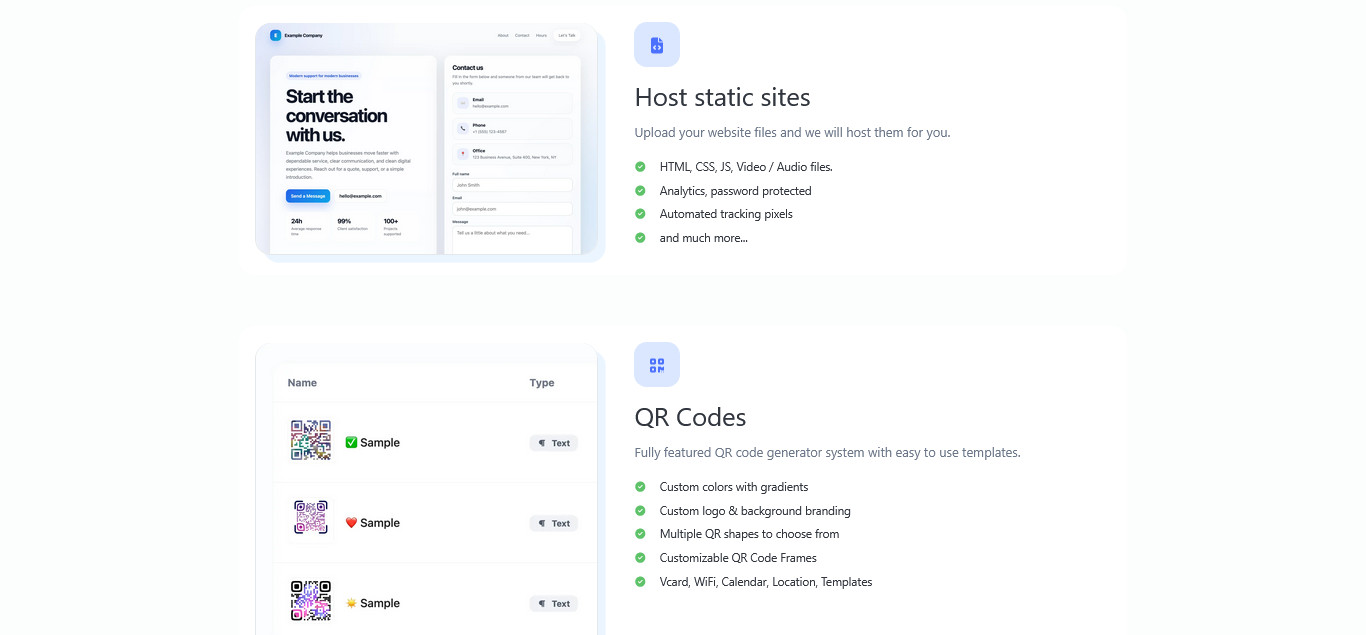1366x635 pixels.
Task: Open the heart Sample QR code thumbnail
Action: (311, 517)
